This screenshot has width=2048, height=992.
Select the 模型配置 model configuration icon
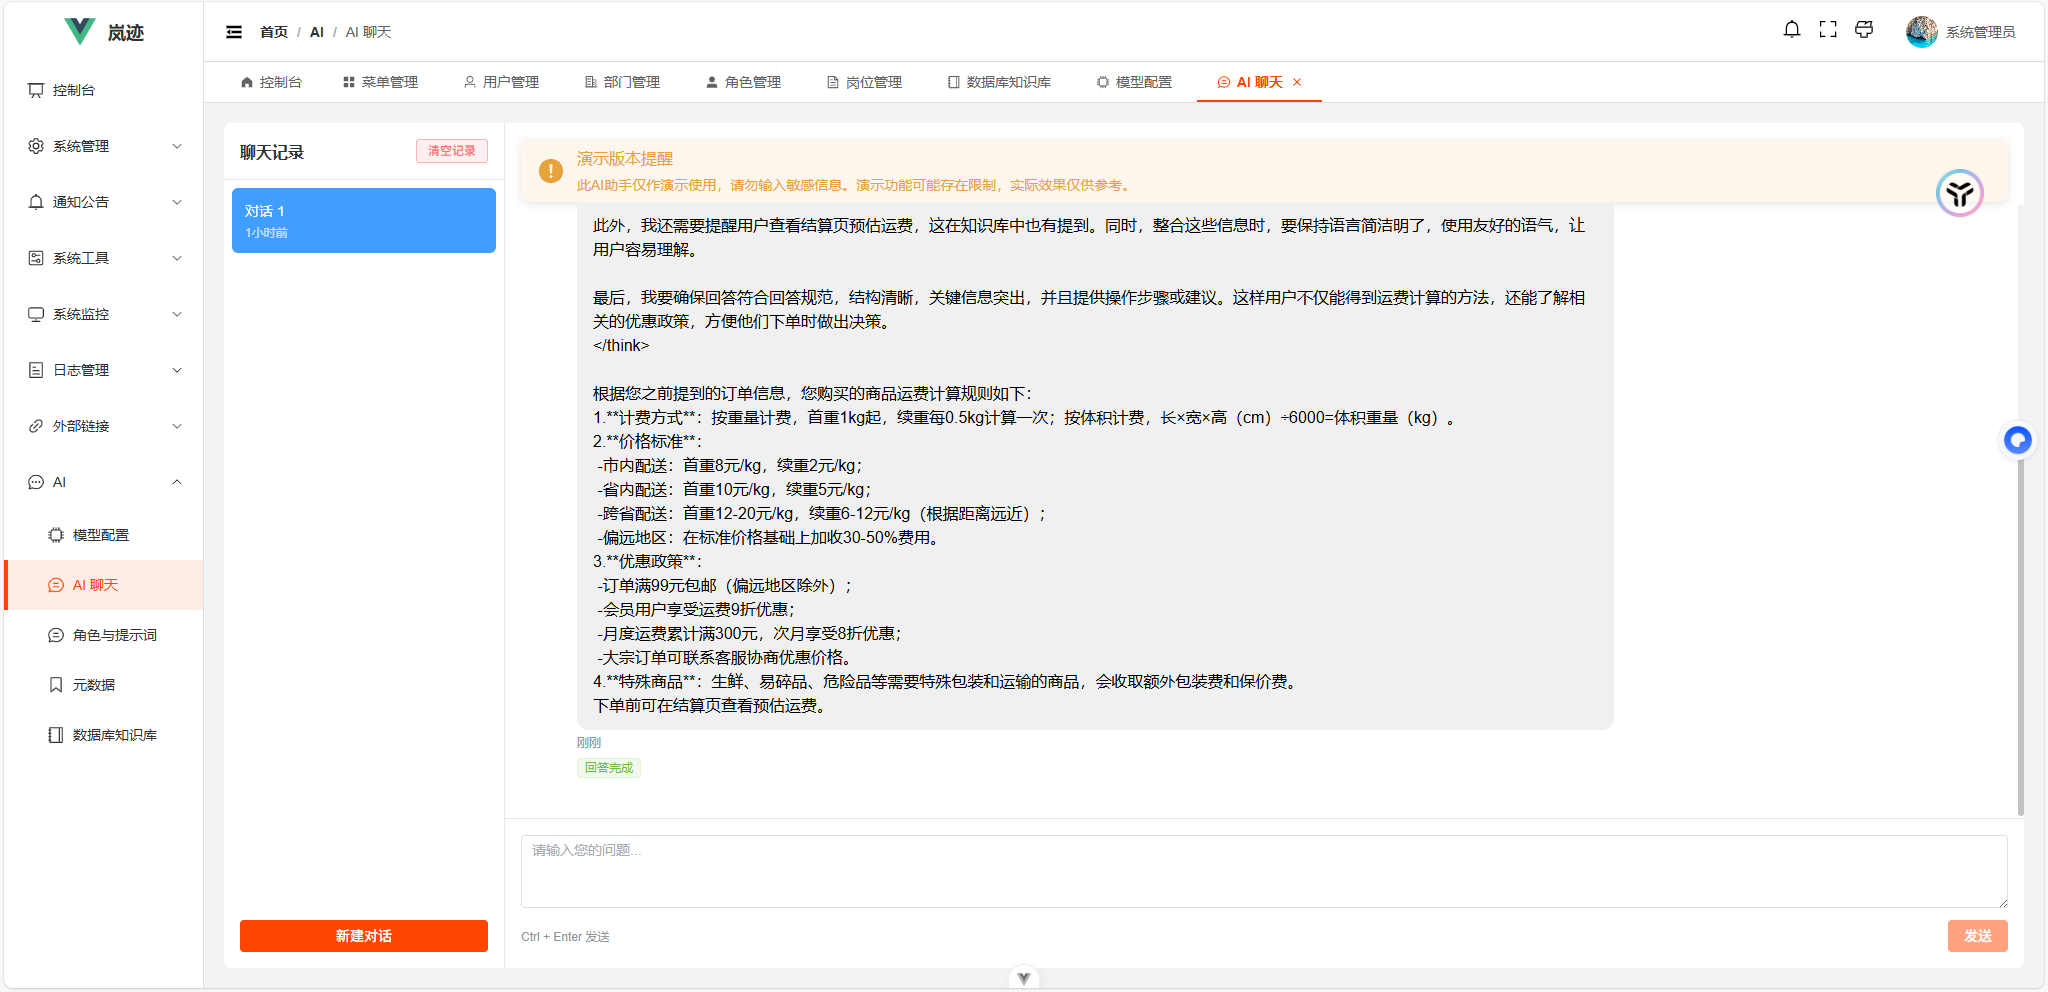coord(98,534)
